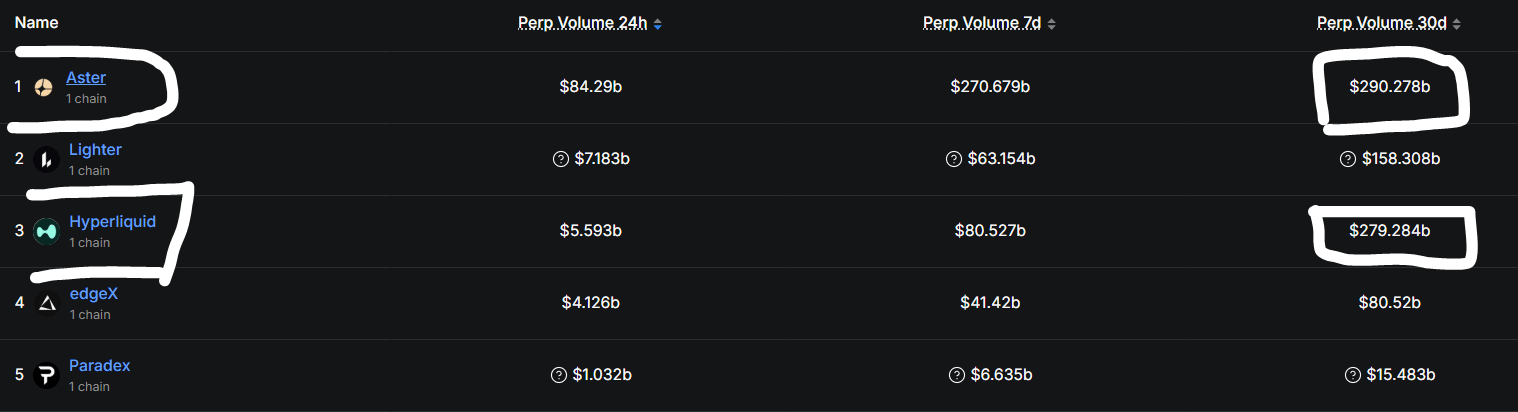Viewport: 1518px width, 412px height.
Task: Open the Paradex protocol link
Action: point(99,366)
